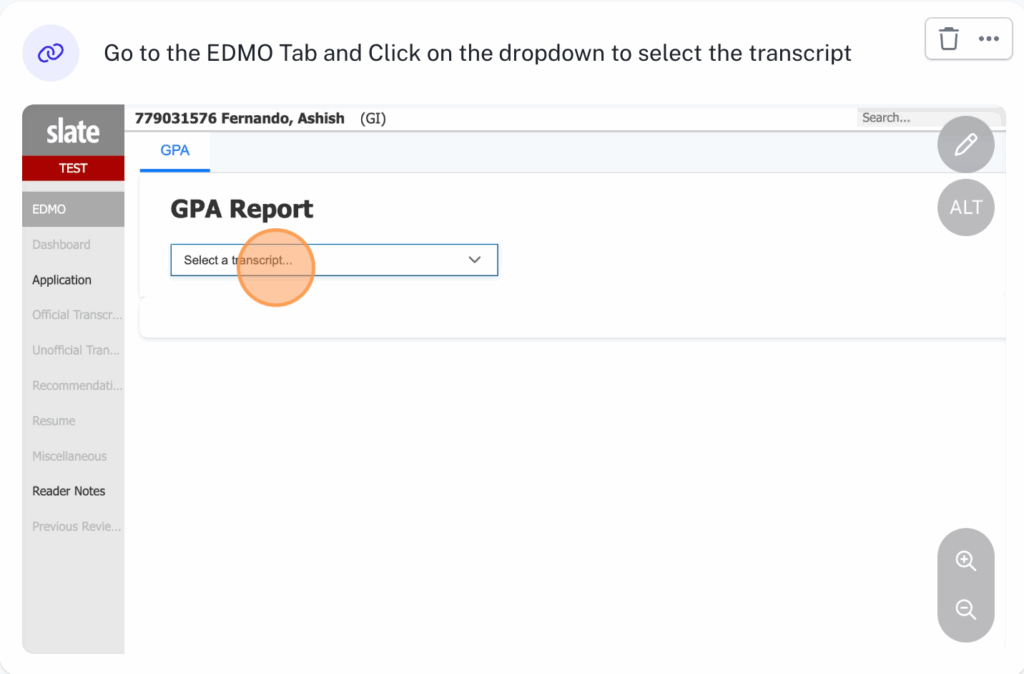Screen dimensions: 1024x674
Task: Open Application in the sidebar
Action: 62,280
